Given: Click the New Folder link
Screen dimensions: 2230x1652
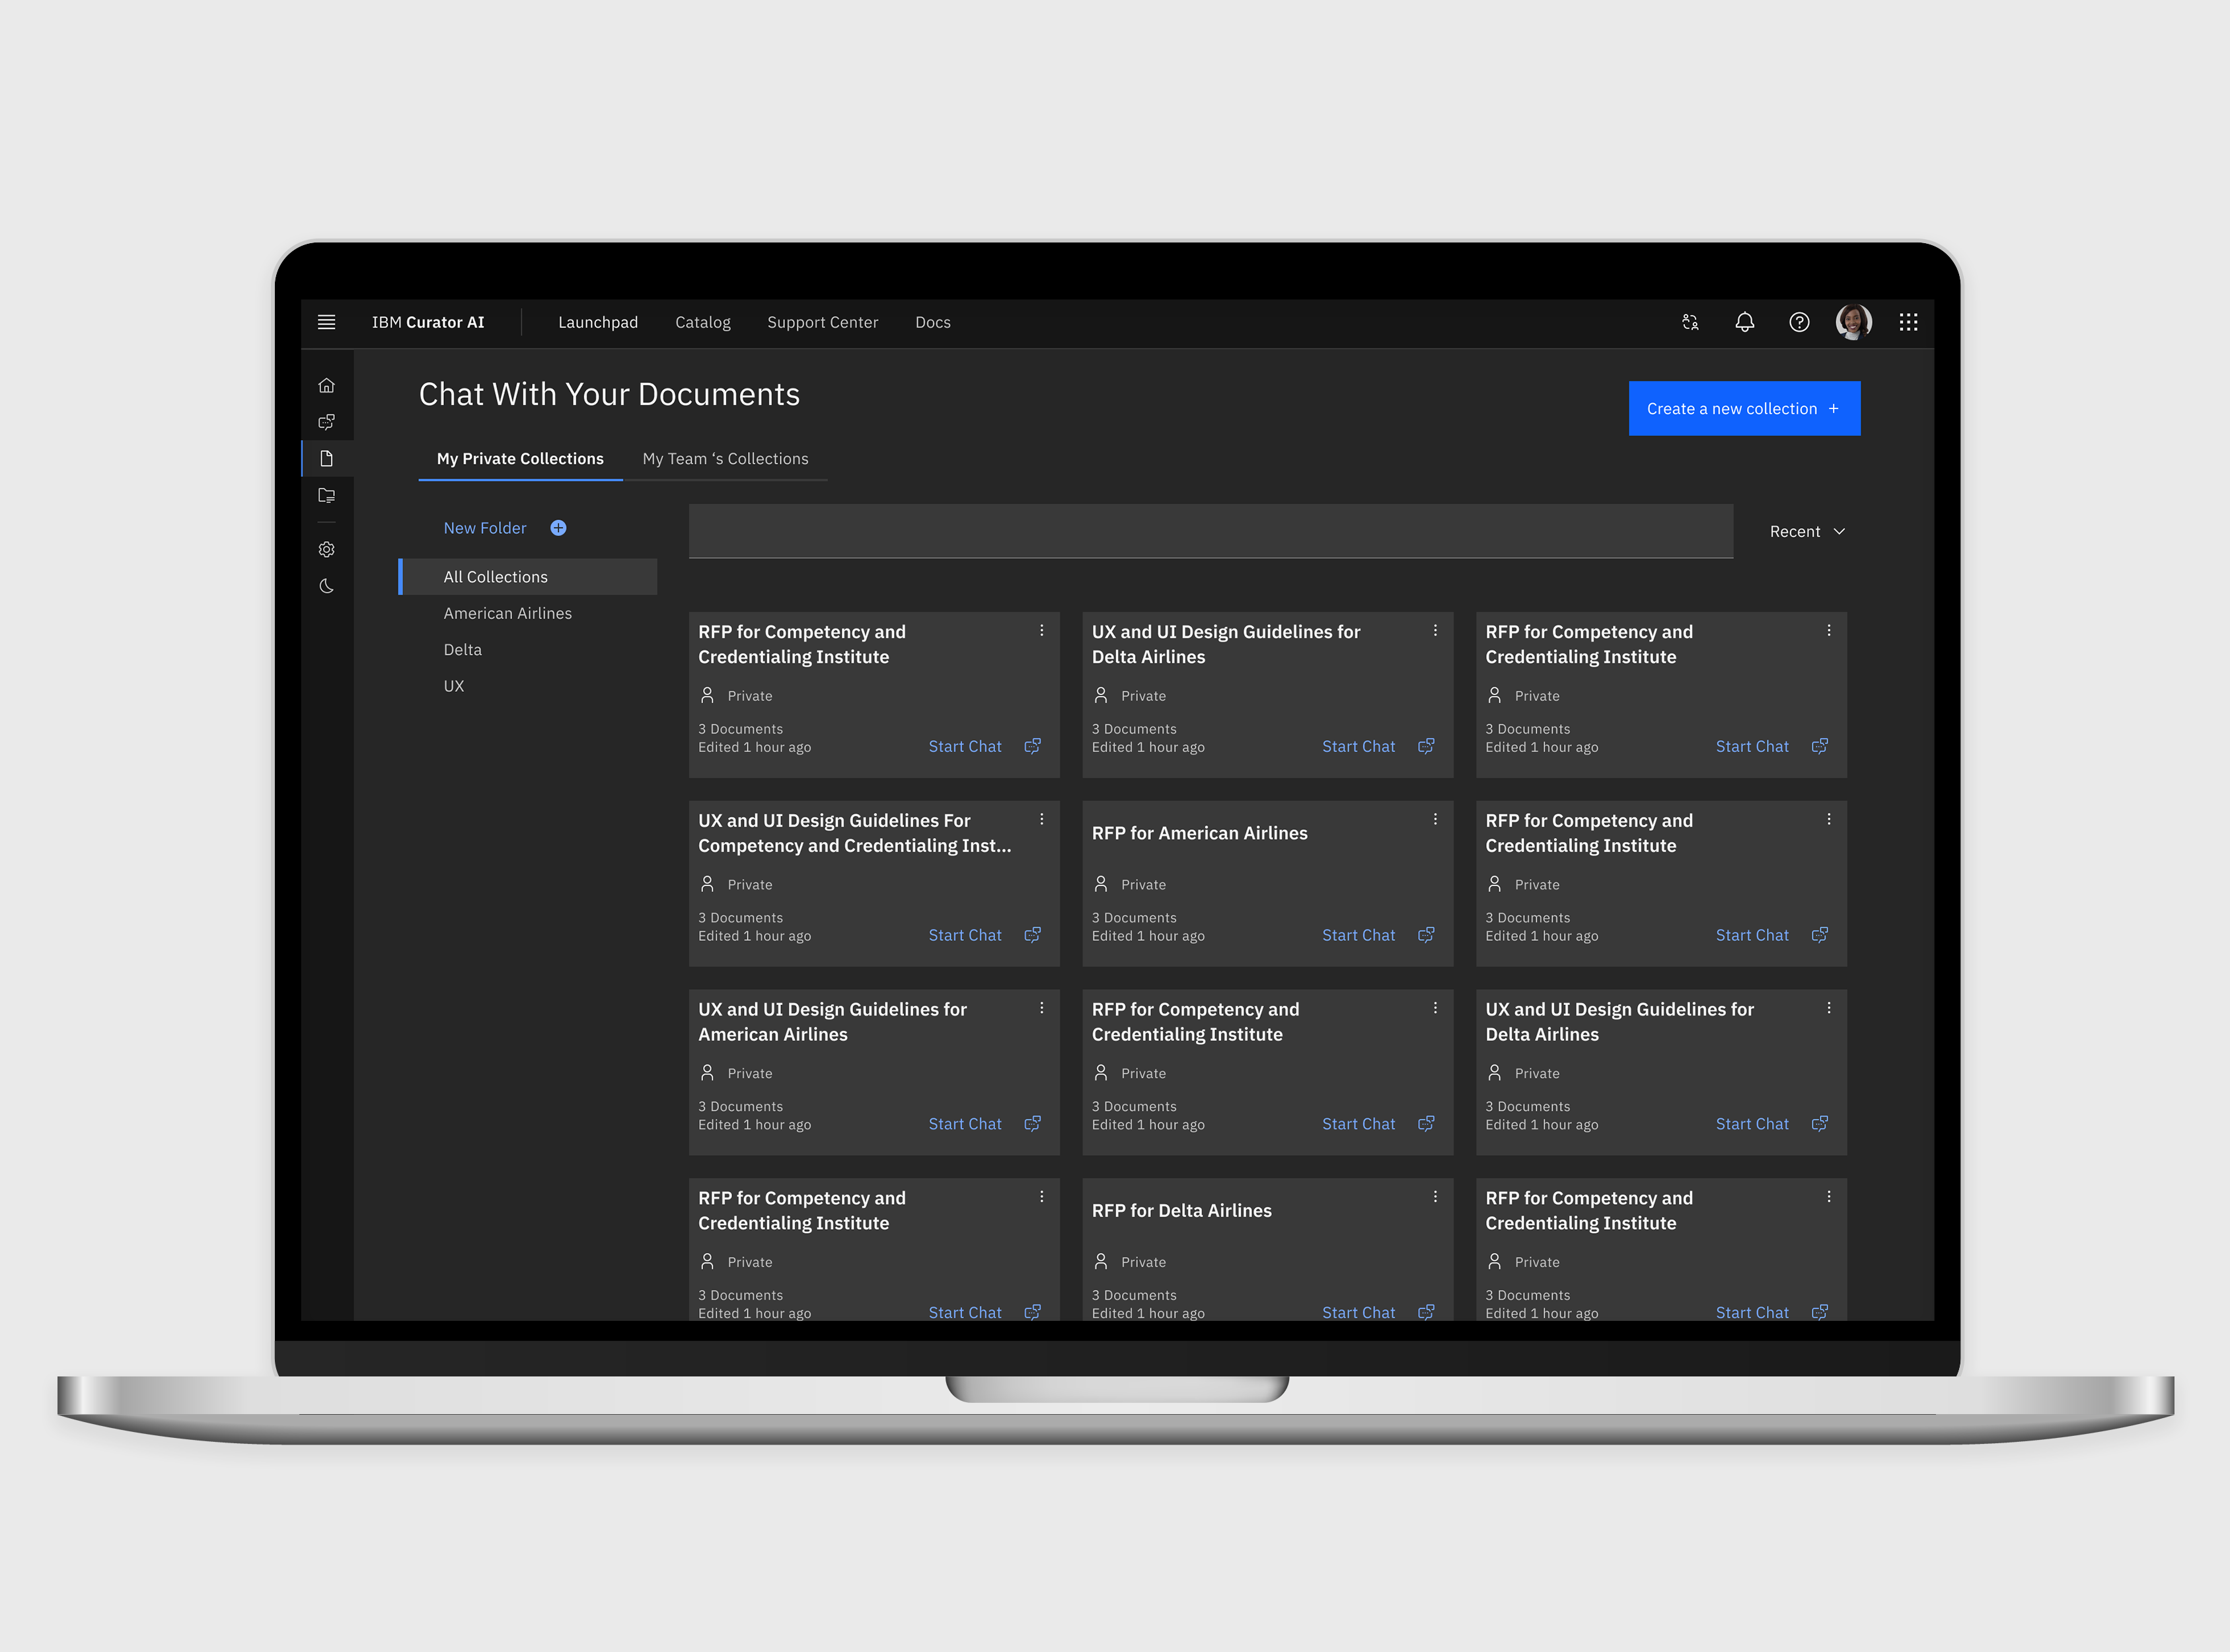Looking at the screenshot, I should pyautogui.click(x=484, y=528).
